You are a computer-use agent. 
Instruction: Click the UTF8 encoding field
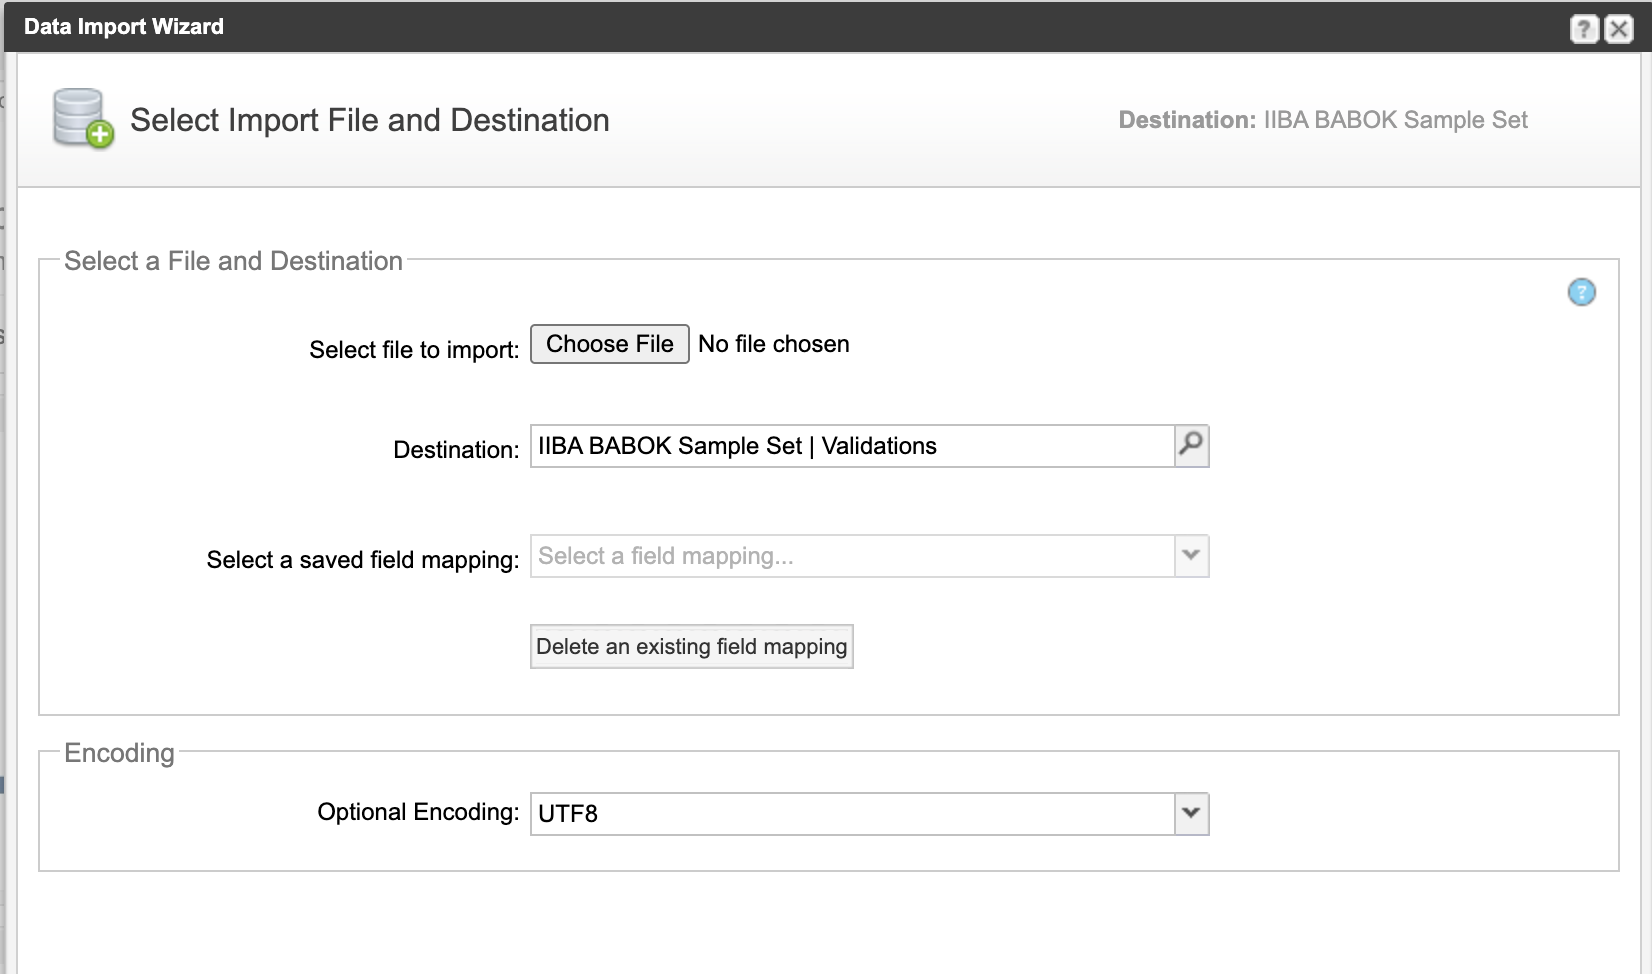[852, 814]
